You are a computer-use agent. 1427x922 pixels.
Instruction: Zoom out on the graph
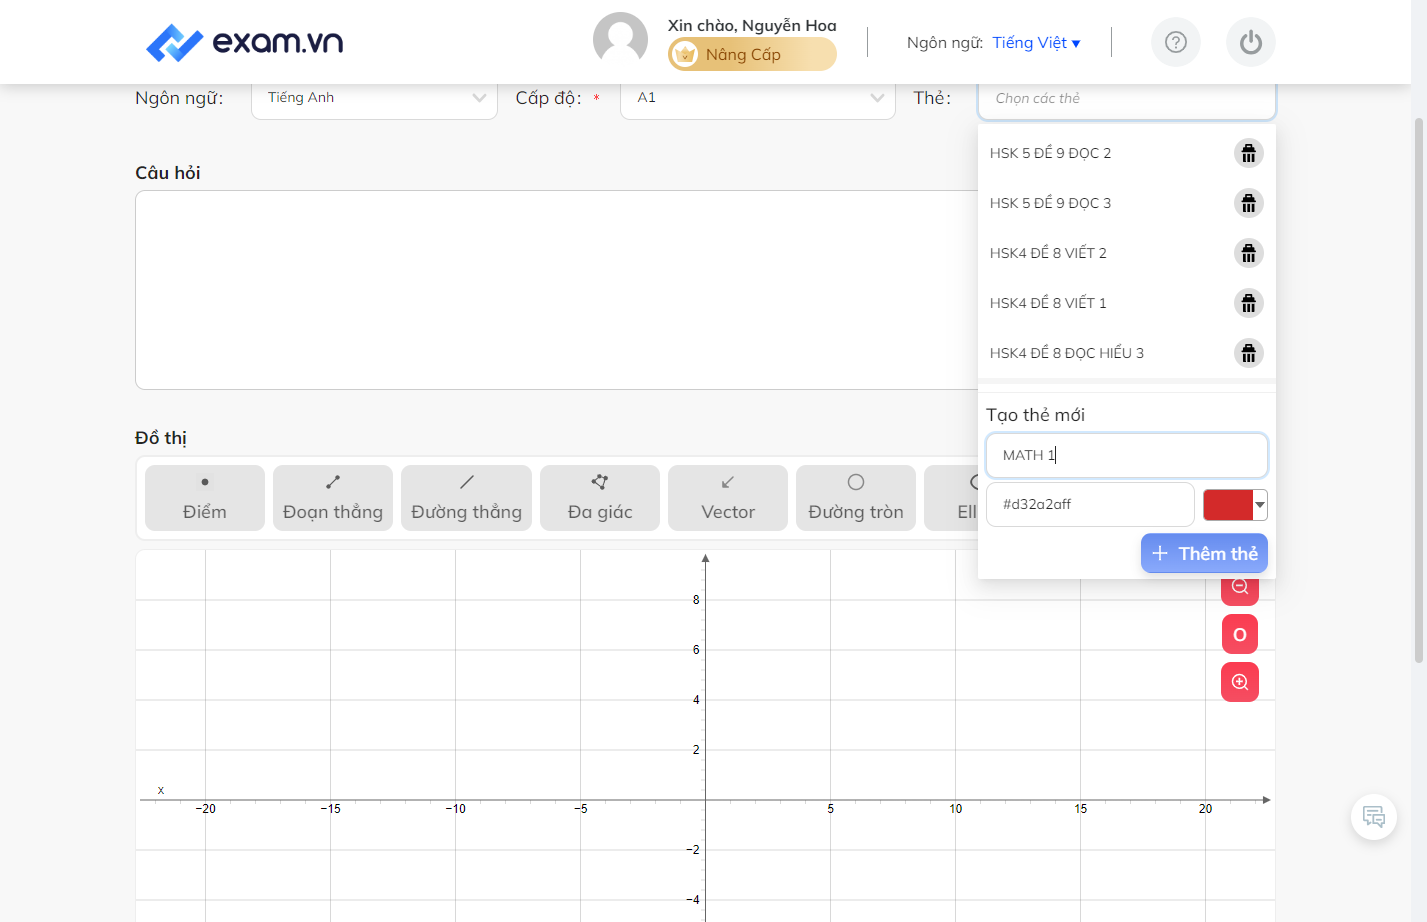point(1240,591)
